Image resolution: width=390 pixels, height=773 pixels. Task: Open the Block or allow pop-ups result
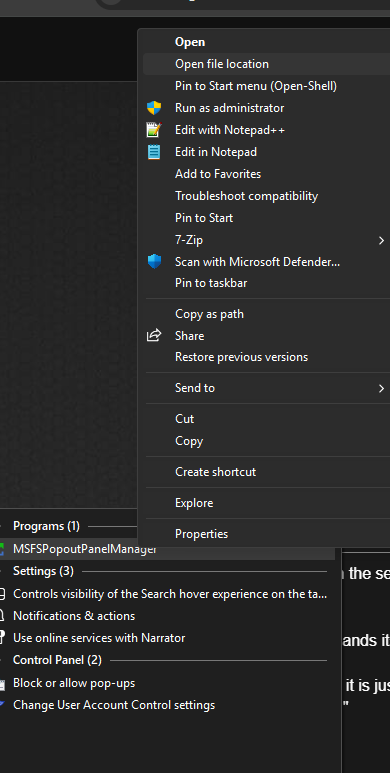coord(74,683)
